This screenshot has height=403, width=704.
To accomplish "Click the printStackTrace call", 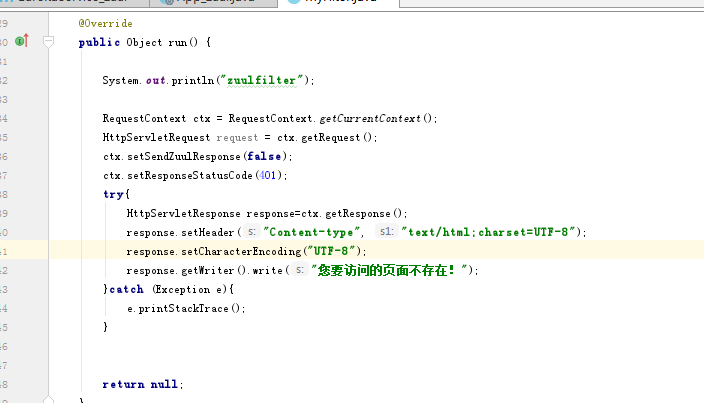I will (x=183, y=308).
